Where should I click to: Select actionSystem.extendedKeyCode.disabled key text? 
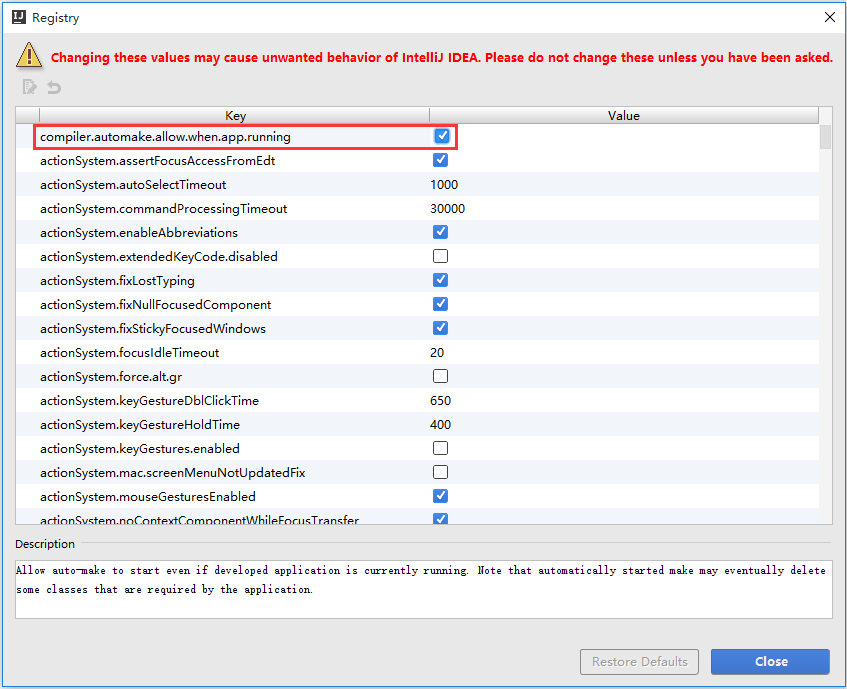tap(159, 256)
